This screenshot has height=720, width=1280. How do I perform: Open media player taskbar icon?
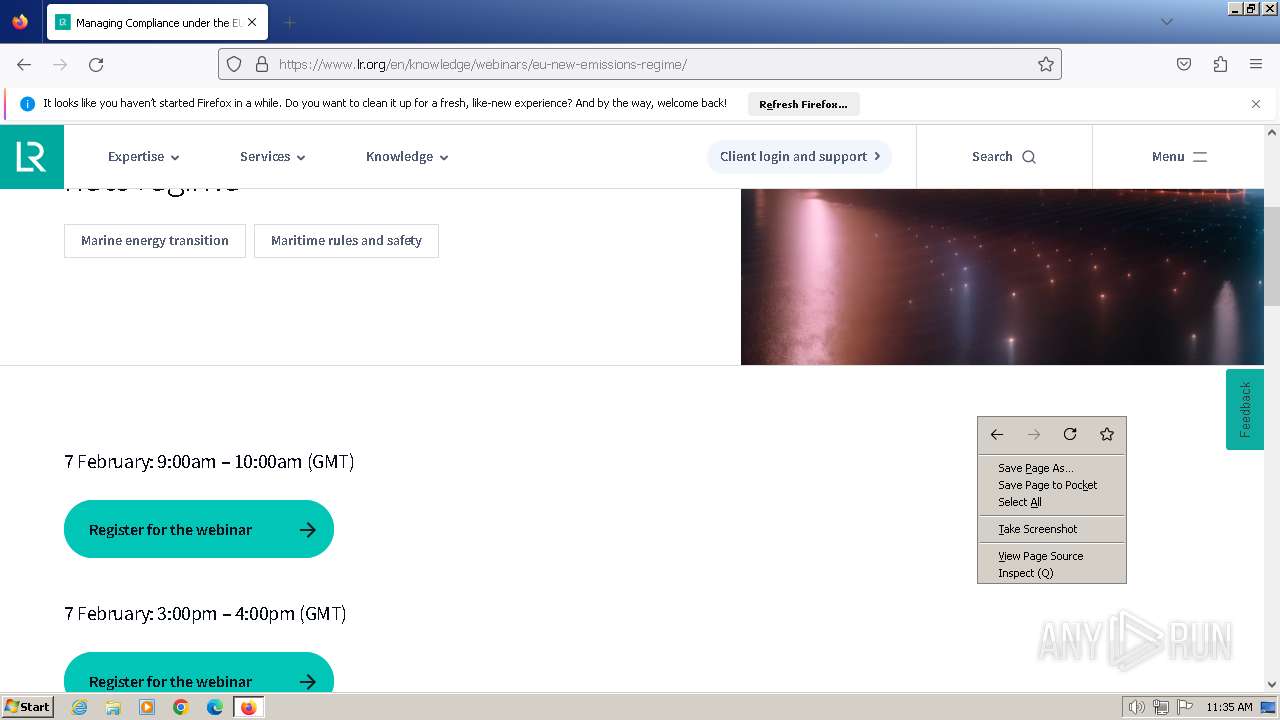click(147, 707)
